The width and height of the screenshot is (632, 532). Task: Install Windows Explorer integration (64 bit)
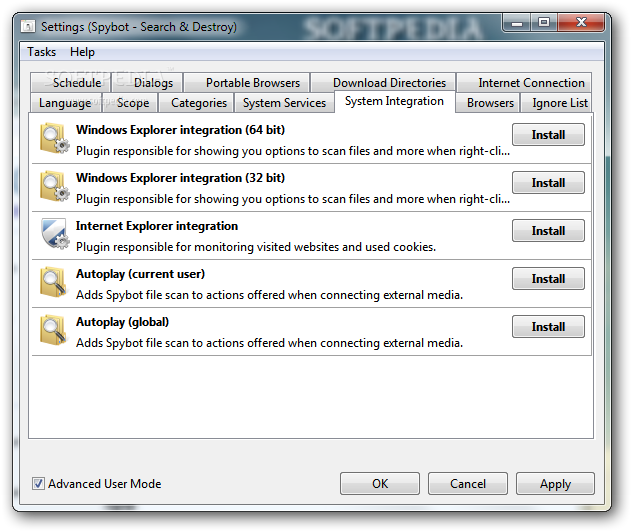coord(548,135)
